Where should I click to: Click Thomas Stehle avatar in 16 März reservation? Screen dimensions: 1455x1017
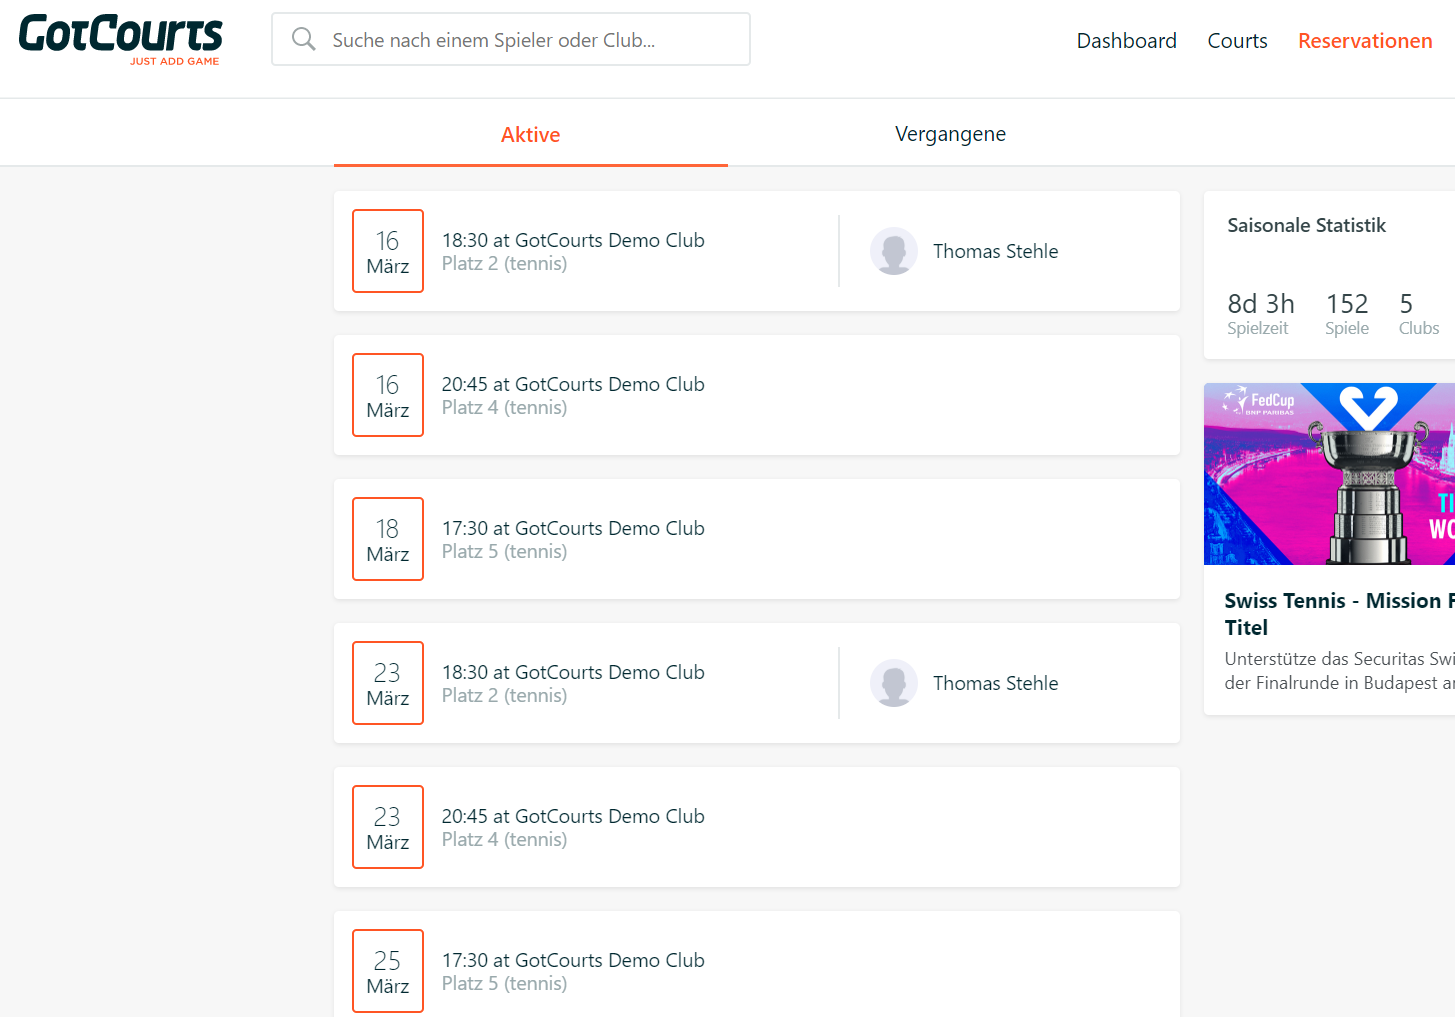[x=894, y=251]
